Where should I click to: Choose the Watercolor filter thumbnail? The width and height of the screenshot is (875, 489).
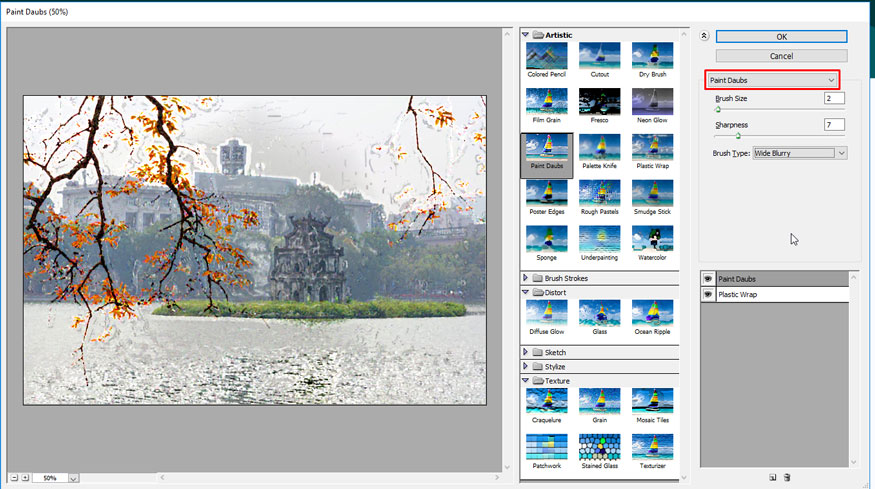pyautogui.click(x=651, y=240)
